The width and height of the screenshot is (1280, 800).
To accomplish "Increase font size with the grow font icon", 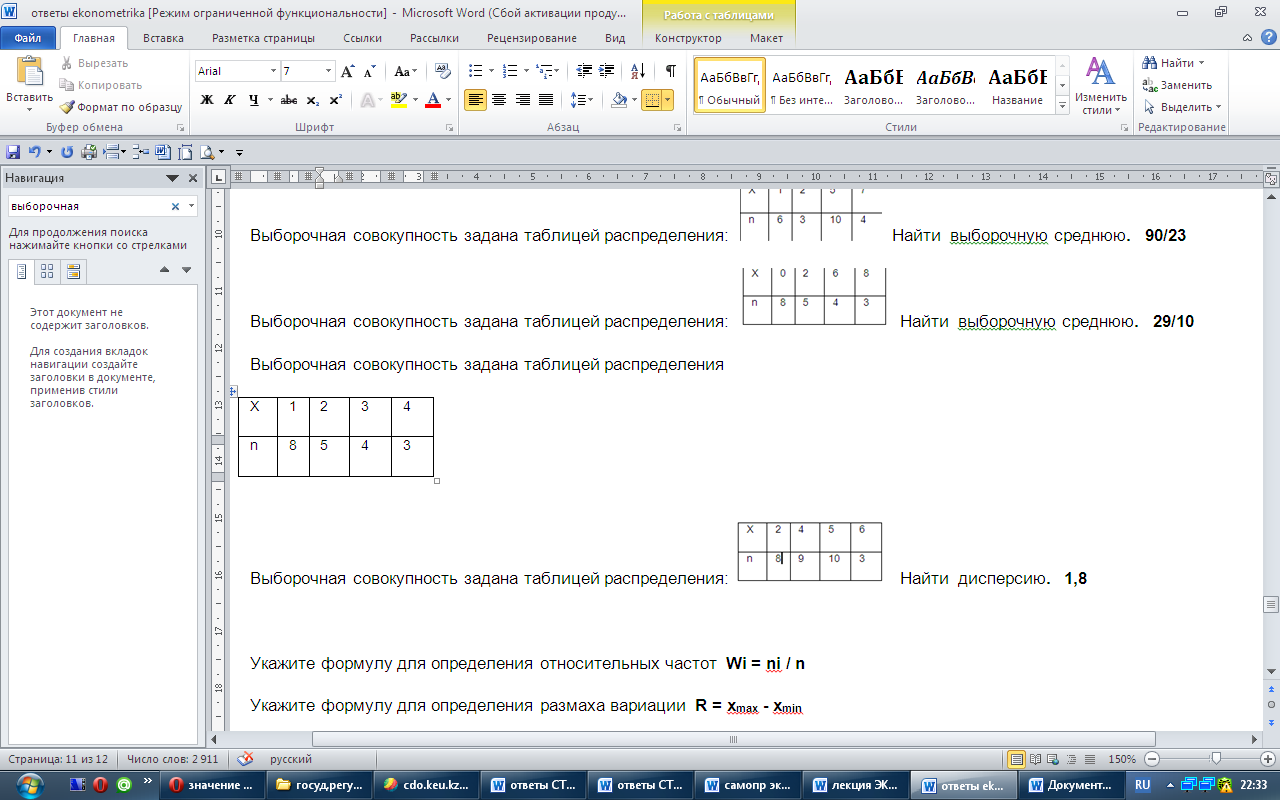I will (x=348, y=71).
